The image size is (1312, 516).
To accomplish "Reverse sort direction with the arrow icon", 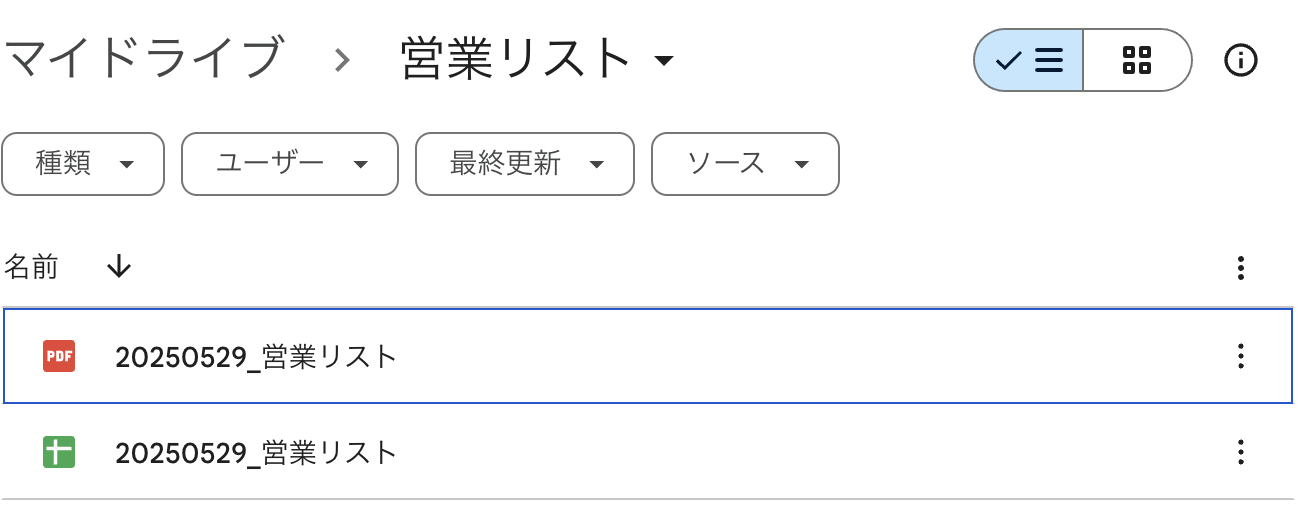I will [x=119, y=267].
